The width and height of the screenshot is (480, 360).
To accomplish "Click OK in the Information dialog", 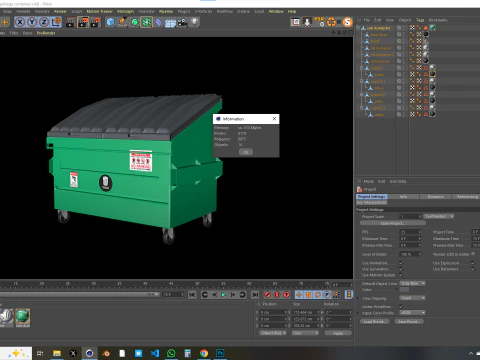I will [x=246, y=152].
